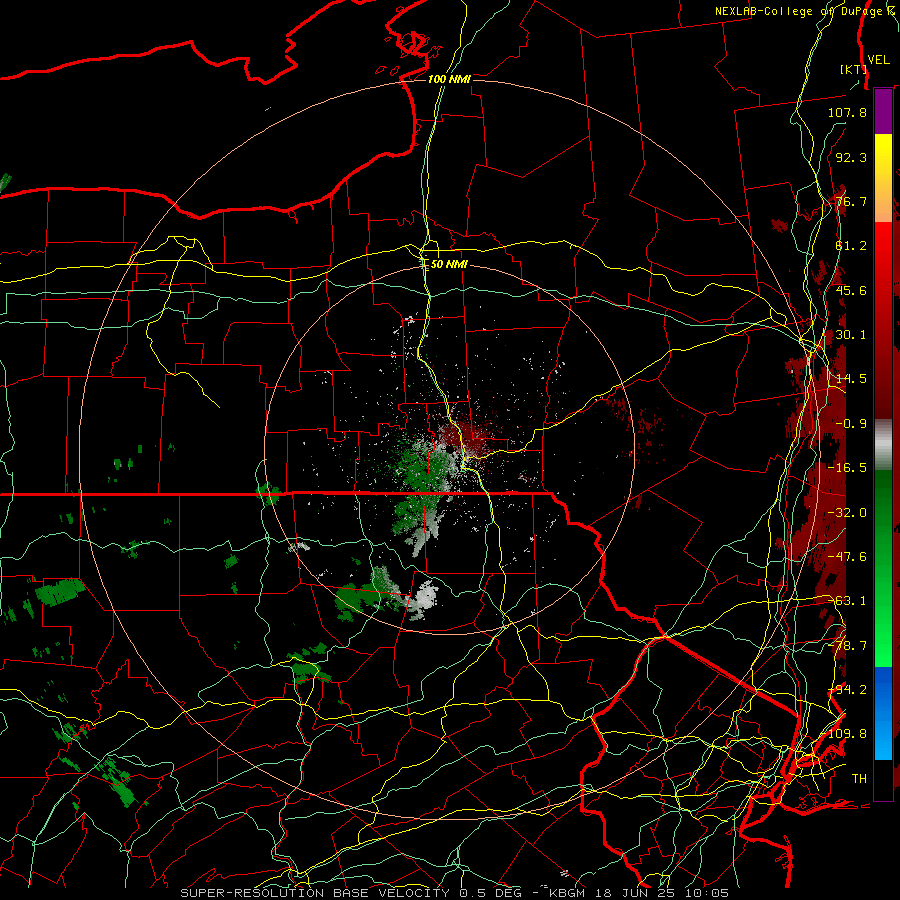
Task: Click the 30.1 value on the velocity scale
Action: (851, 335)
